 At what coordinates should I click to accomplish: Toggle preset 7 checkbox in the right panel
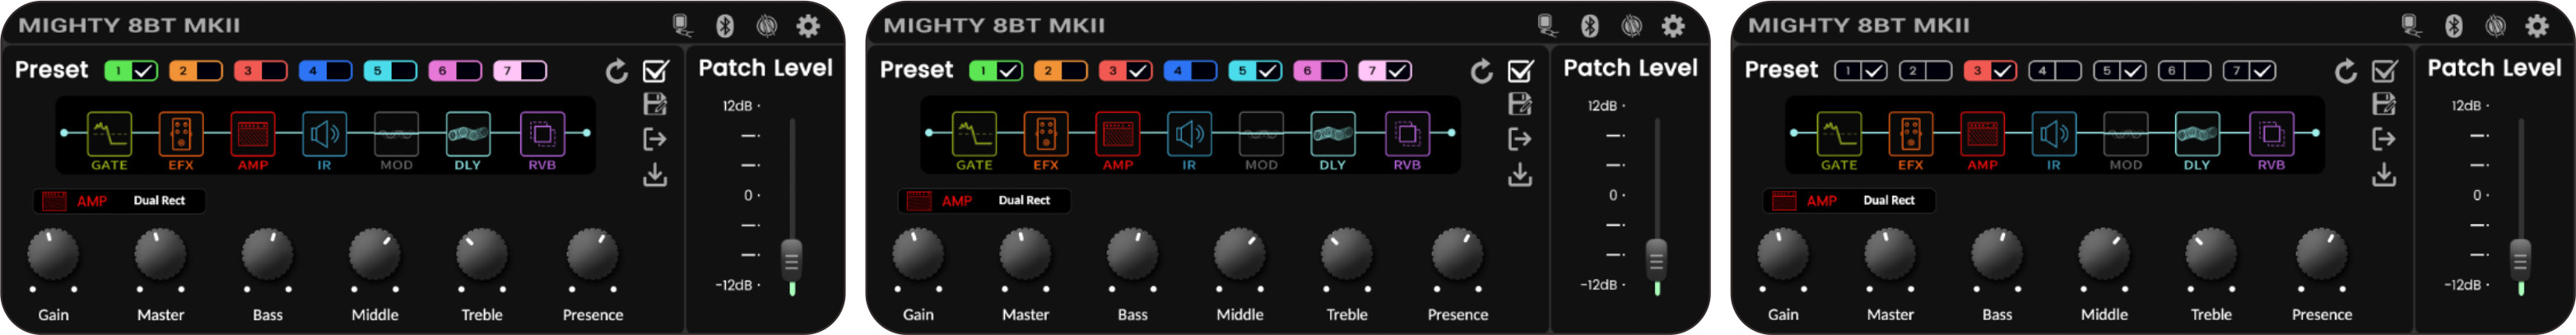click(2263, 71)
